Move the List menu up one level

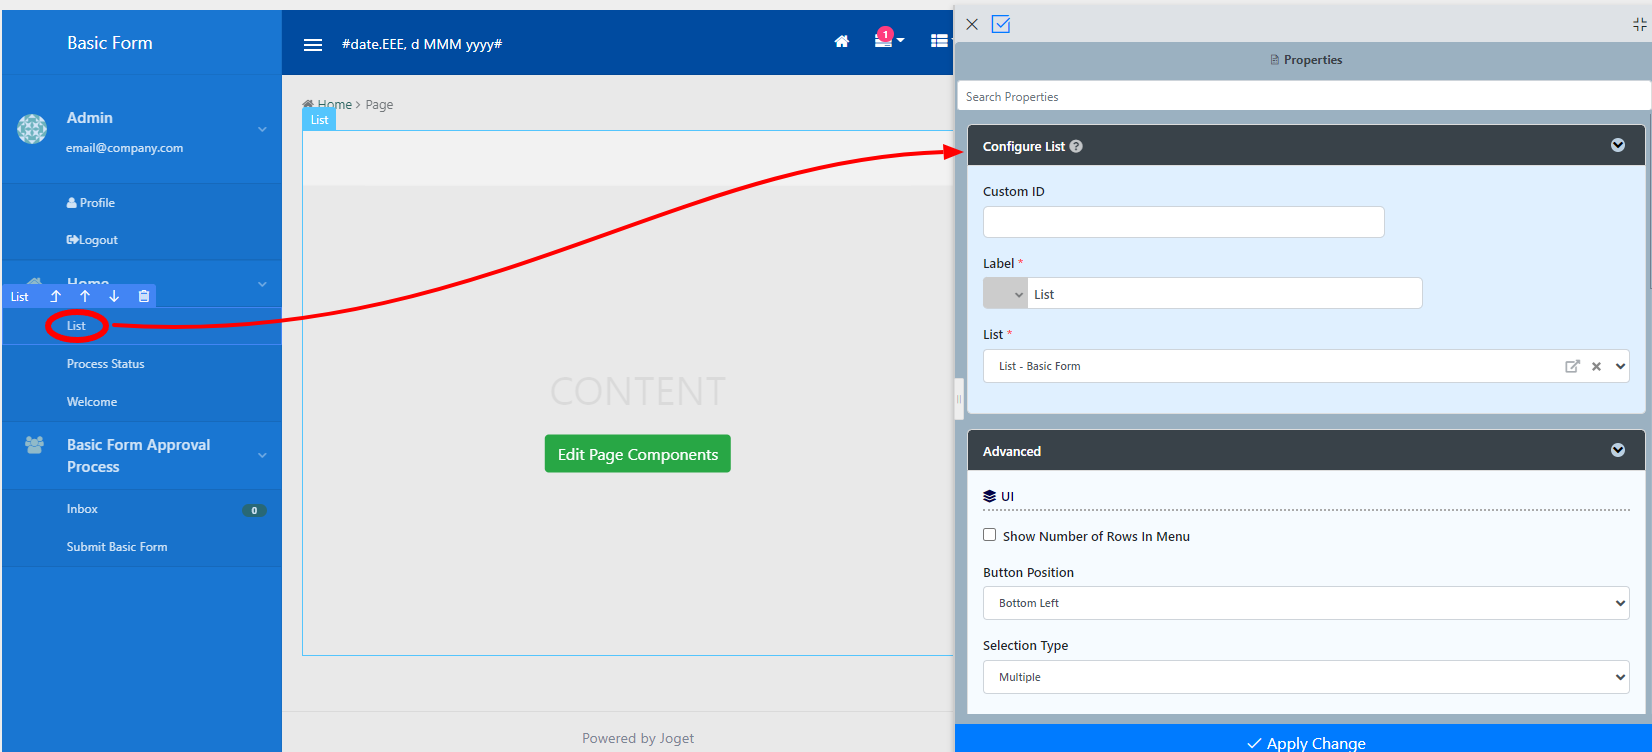pos(56,296)
